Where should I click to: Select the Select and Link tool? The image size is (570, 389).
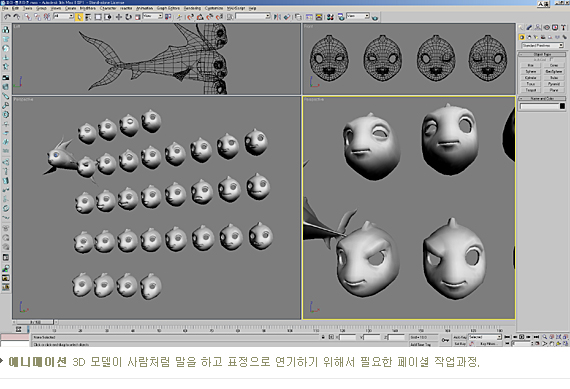pos(28,17)
